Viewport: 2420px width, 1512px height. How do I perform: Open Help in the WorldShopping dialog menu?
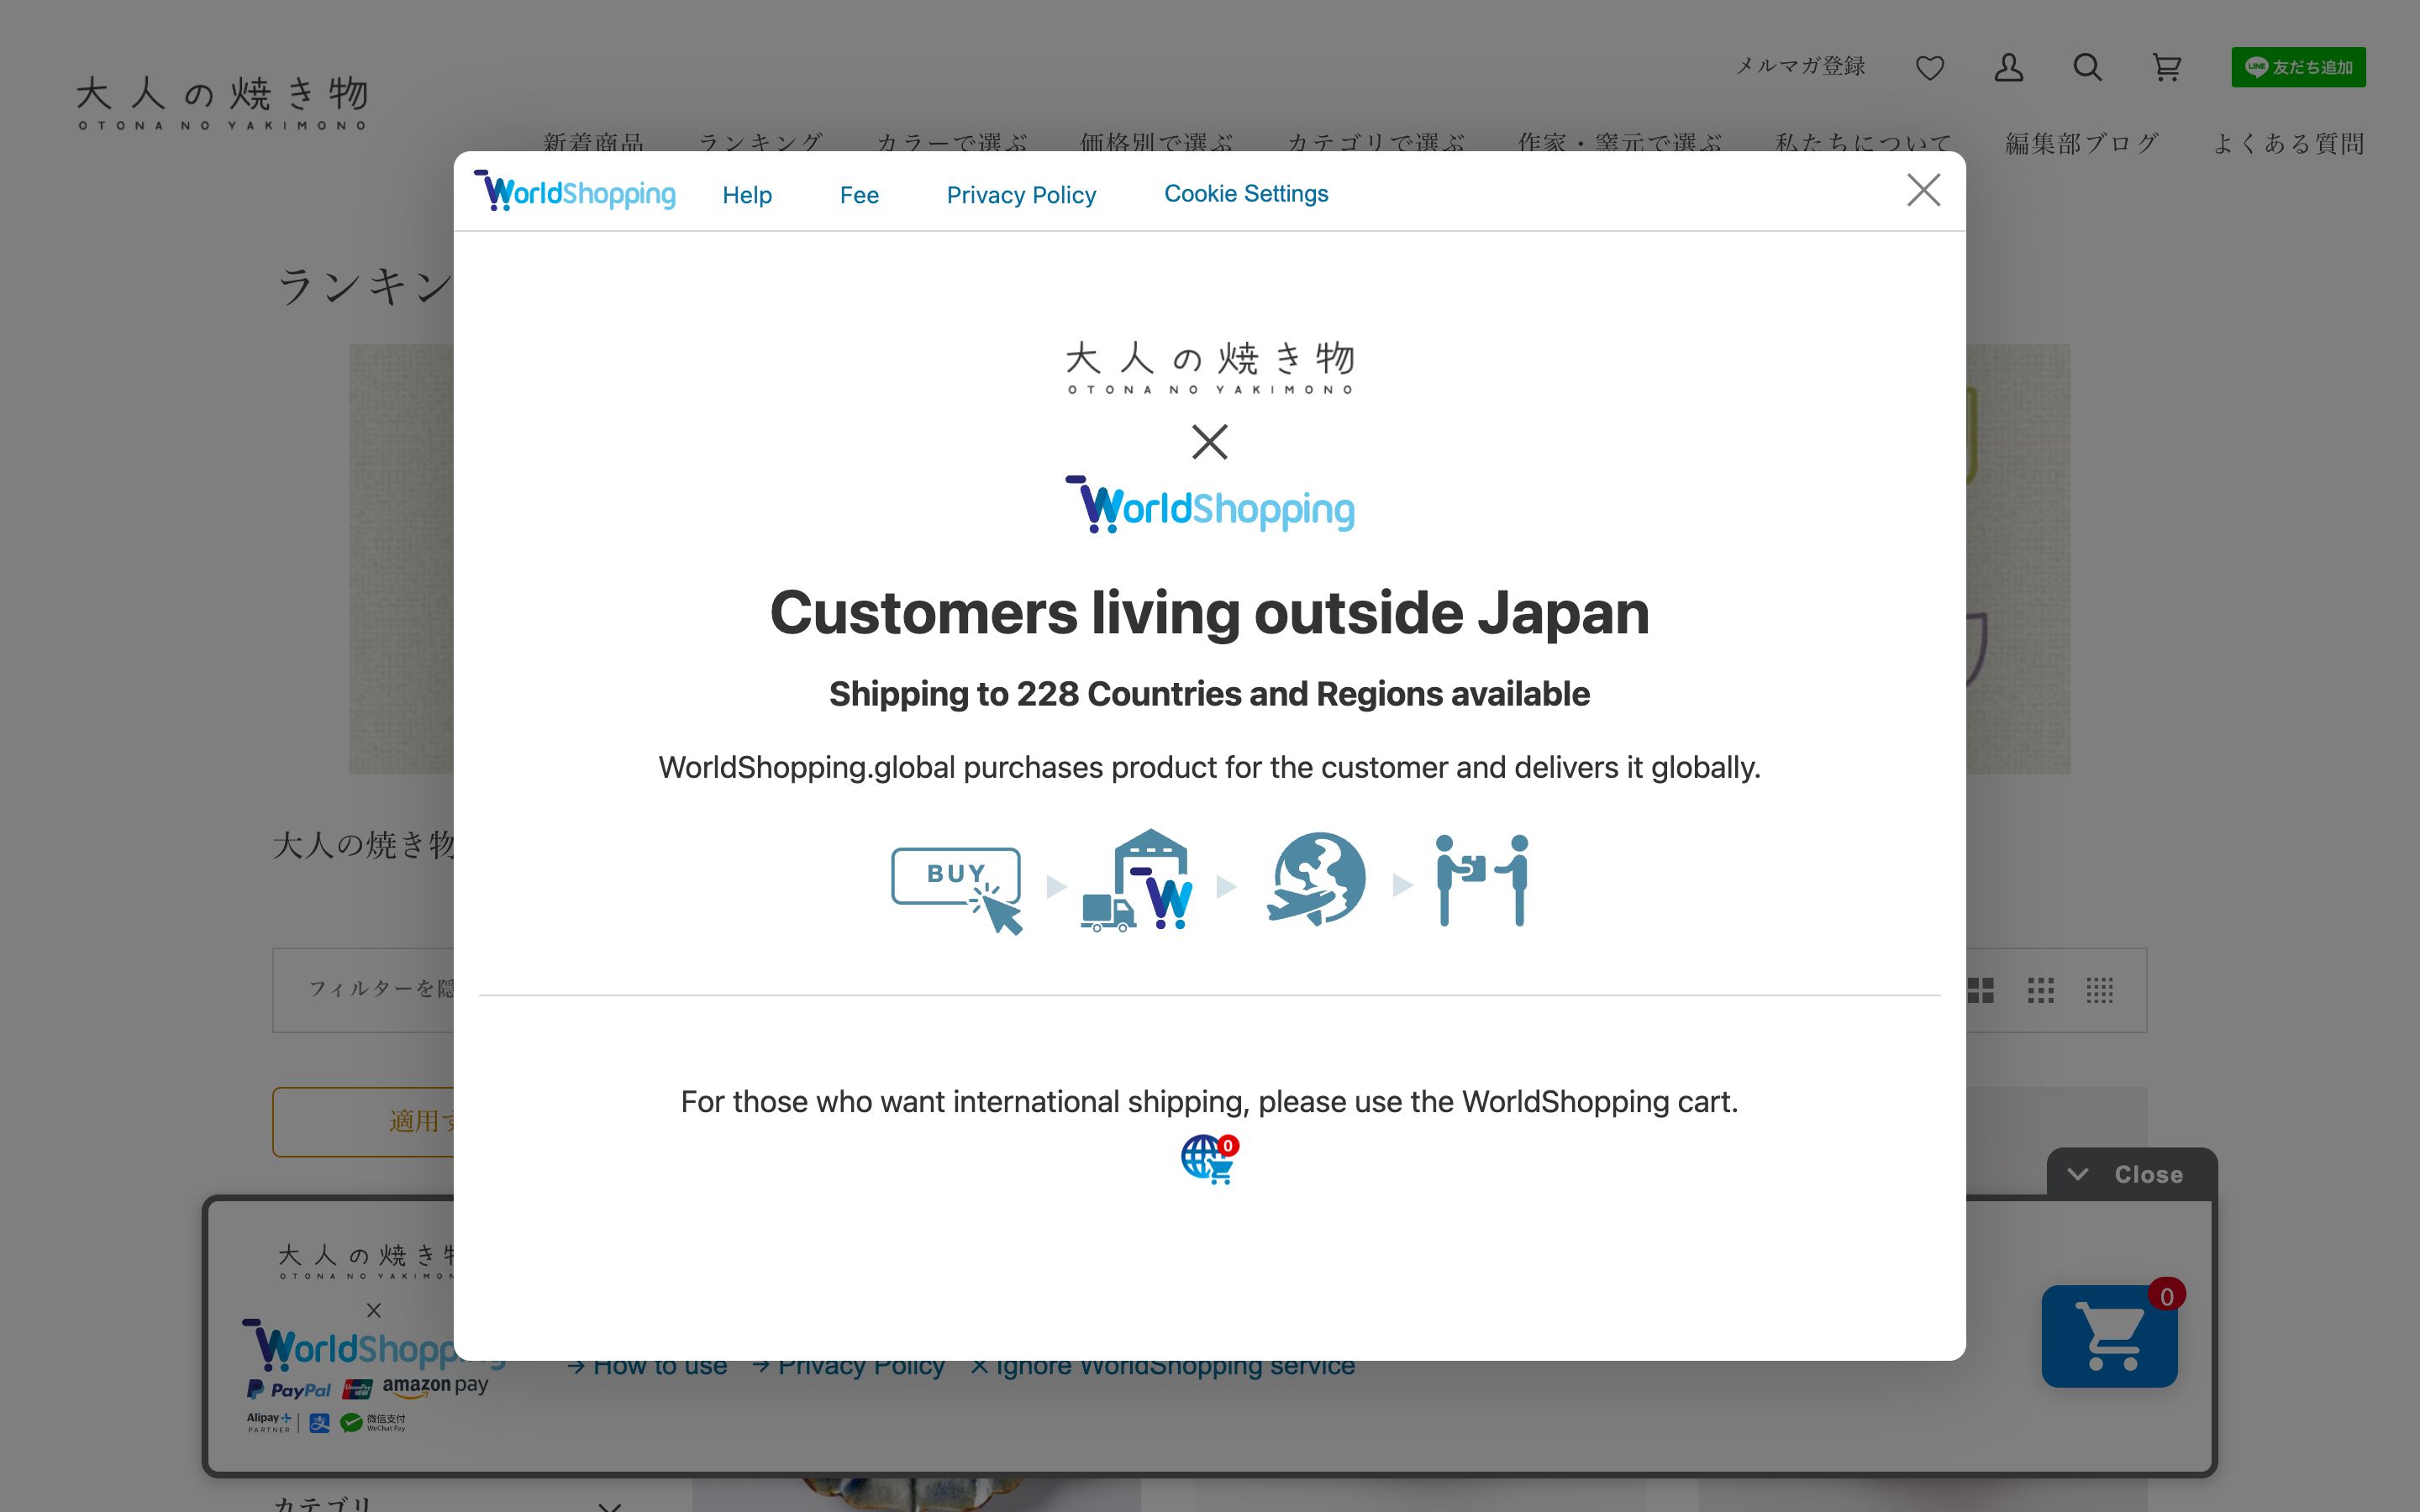point(747,194)
